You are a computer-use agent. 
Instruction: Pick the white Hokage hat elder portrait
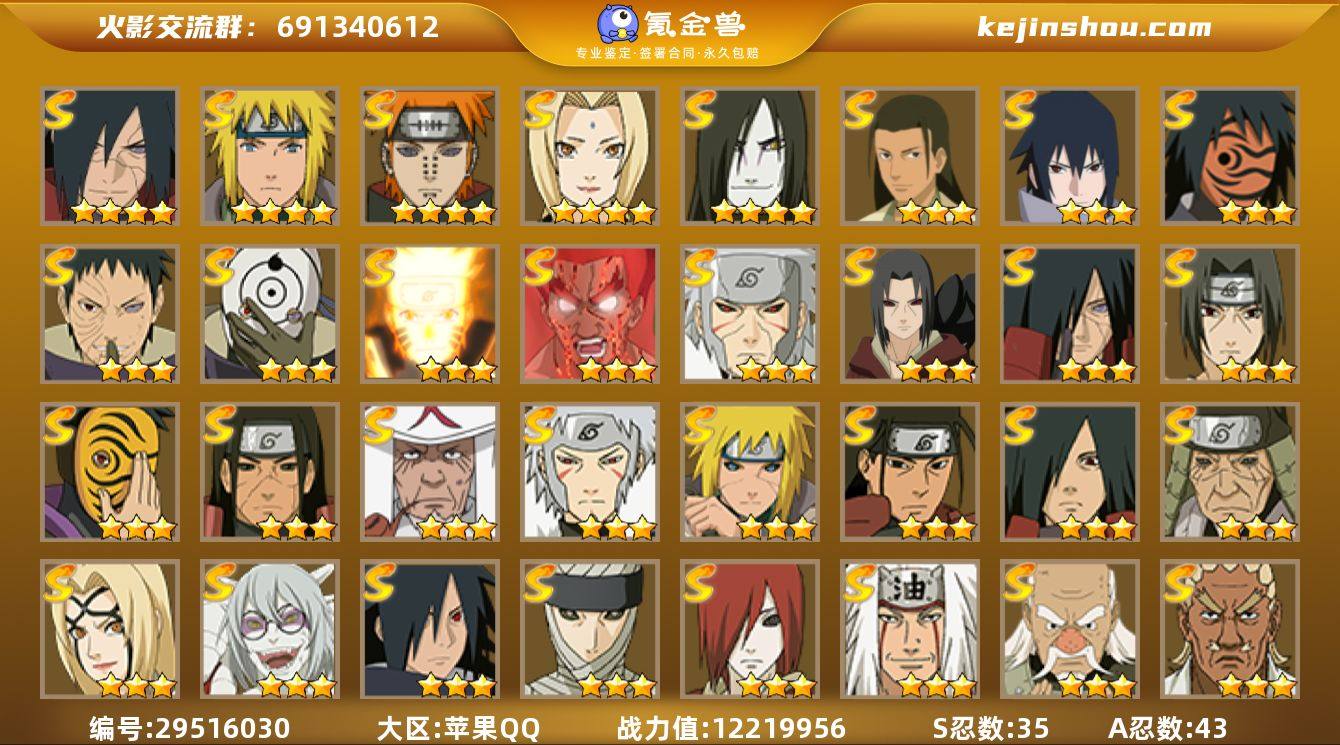tap(429, 472)
